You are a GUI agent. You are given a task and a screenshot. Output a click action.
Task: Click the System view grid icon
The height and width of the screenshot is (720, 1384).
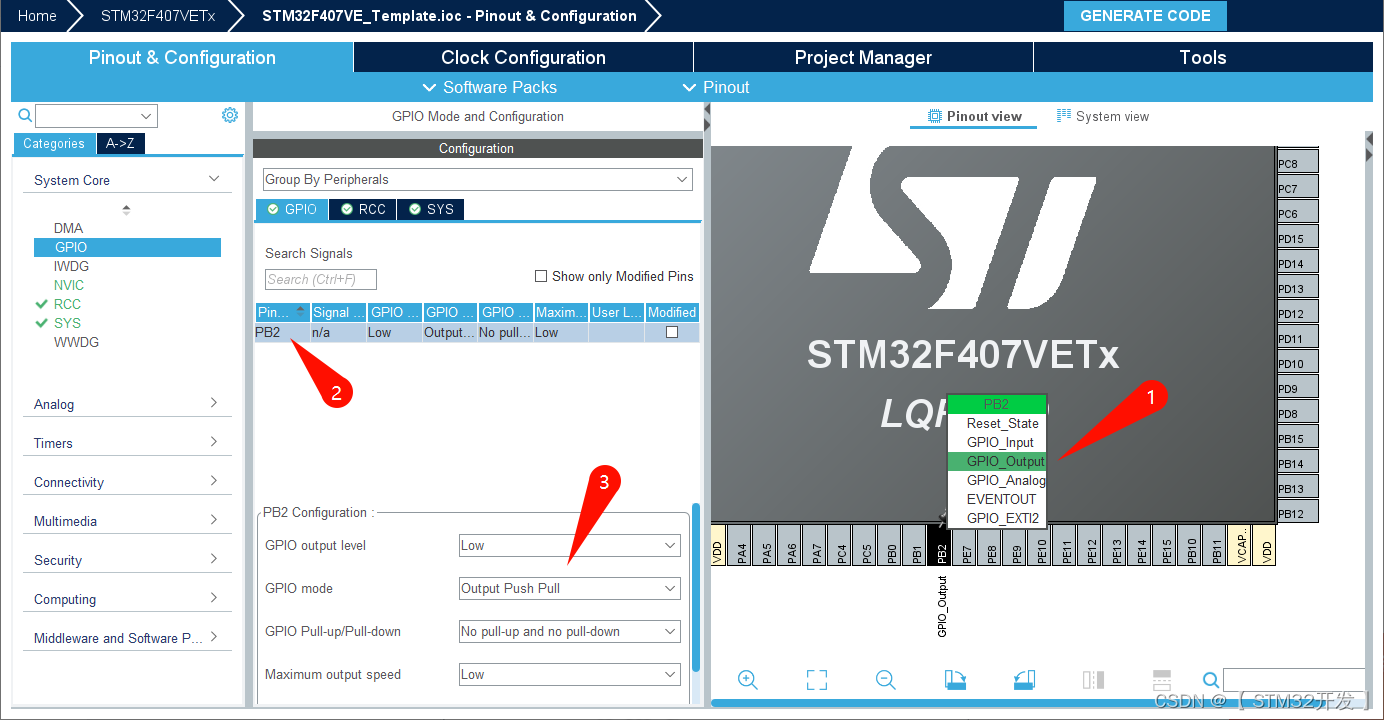pyautogui.click(x=1064, y=116)
